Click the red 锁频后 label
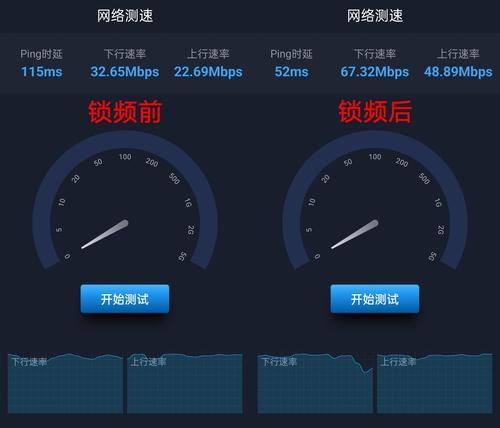 point(375,112)
